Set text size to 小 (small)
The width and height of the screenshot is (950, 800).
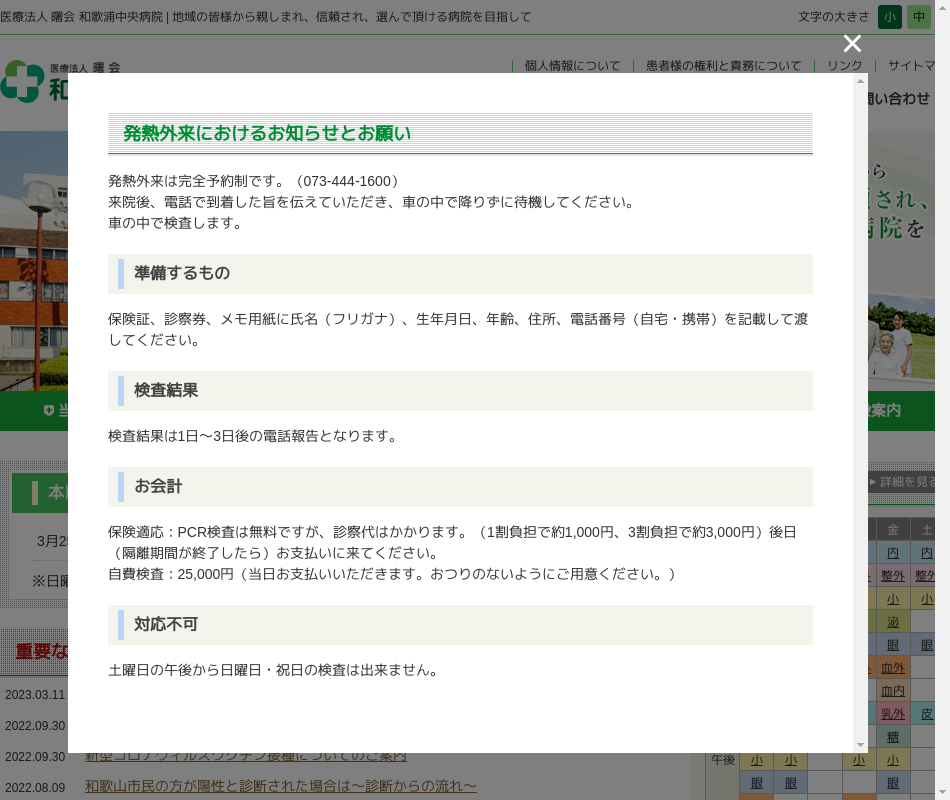[x=889, y=17]
